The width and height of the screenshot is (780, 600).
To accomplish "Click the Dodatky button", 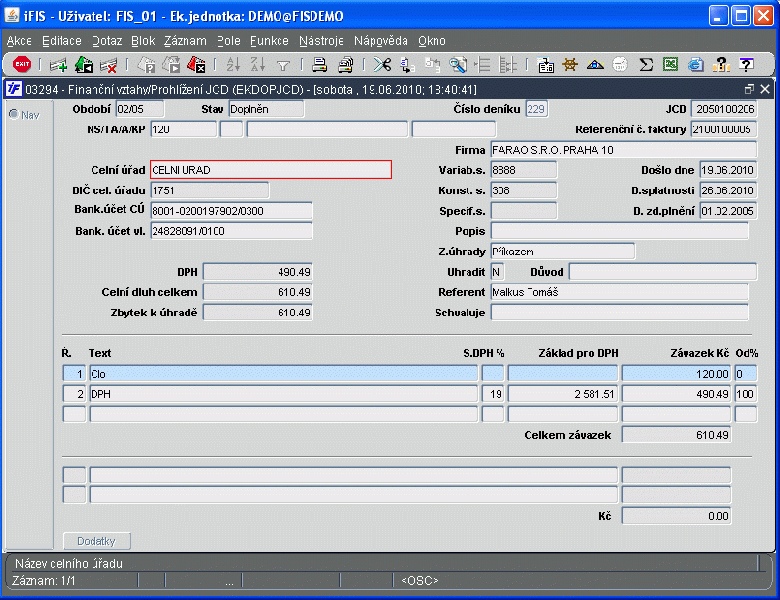I will (x=97, y=541).
